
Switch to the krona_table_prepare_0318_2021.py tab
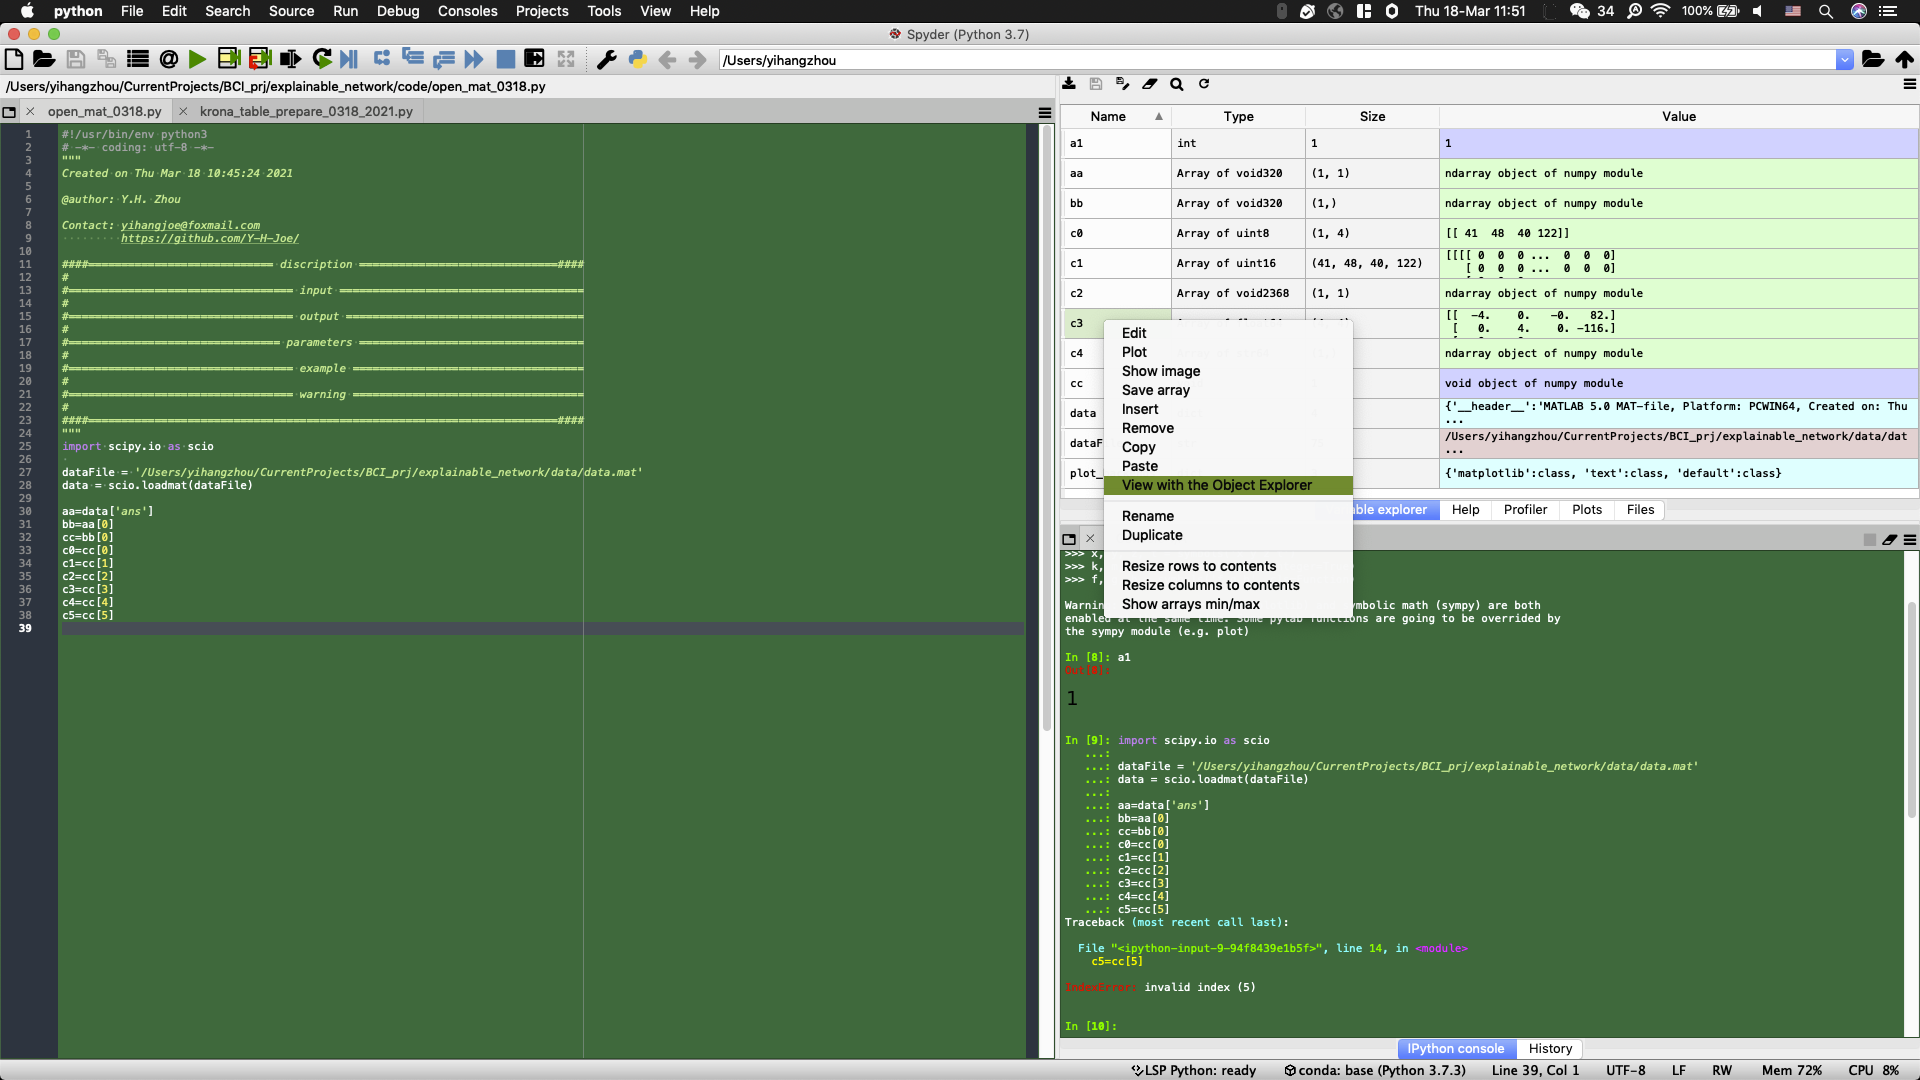(x=305, y=111)
